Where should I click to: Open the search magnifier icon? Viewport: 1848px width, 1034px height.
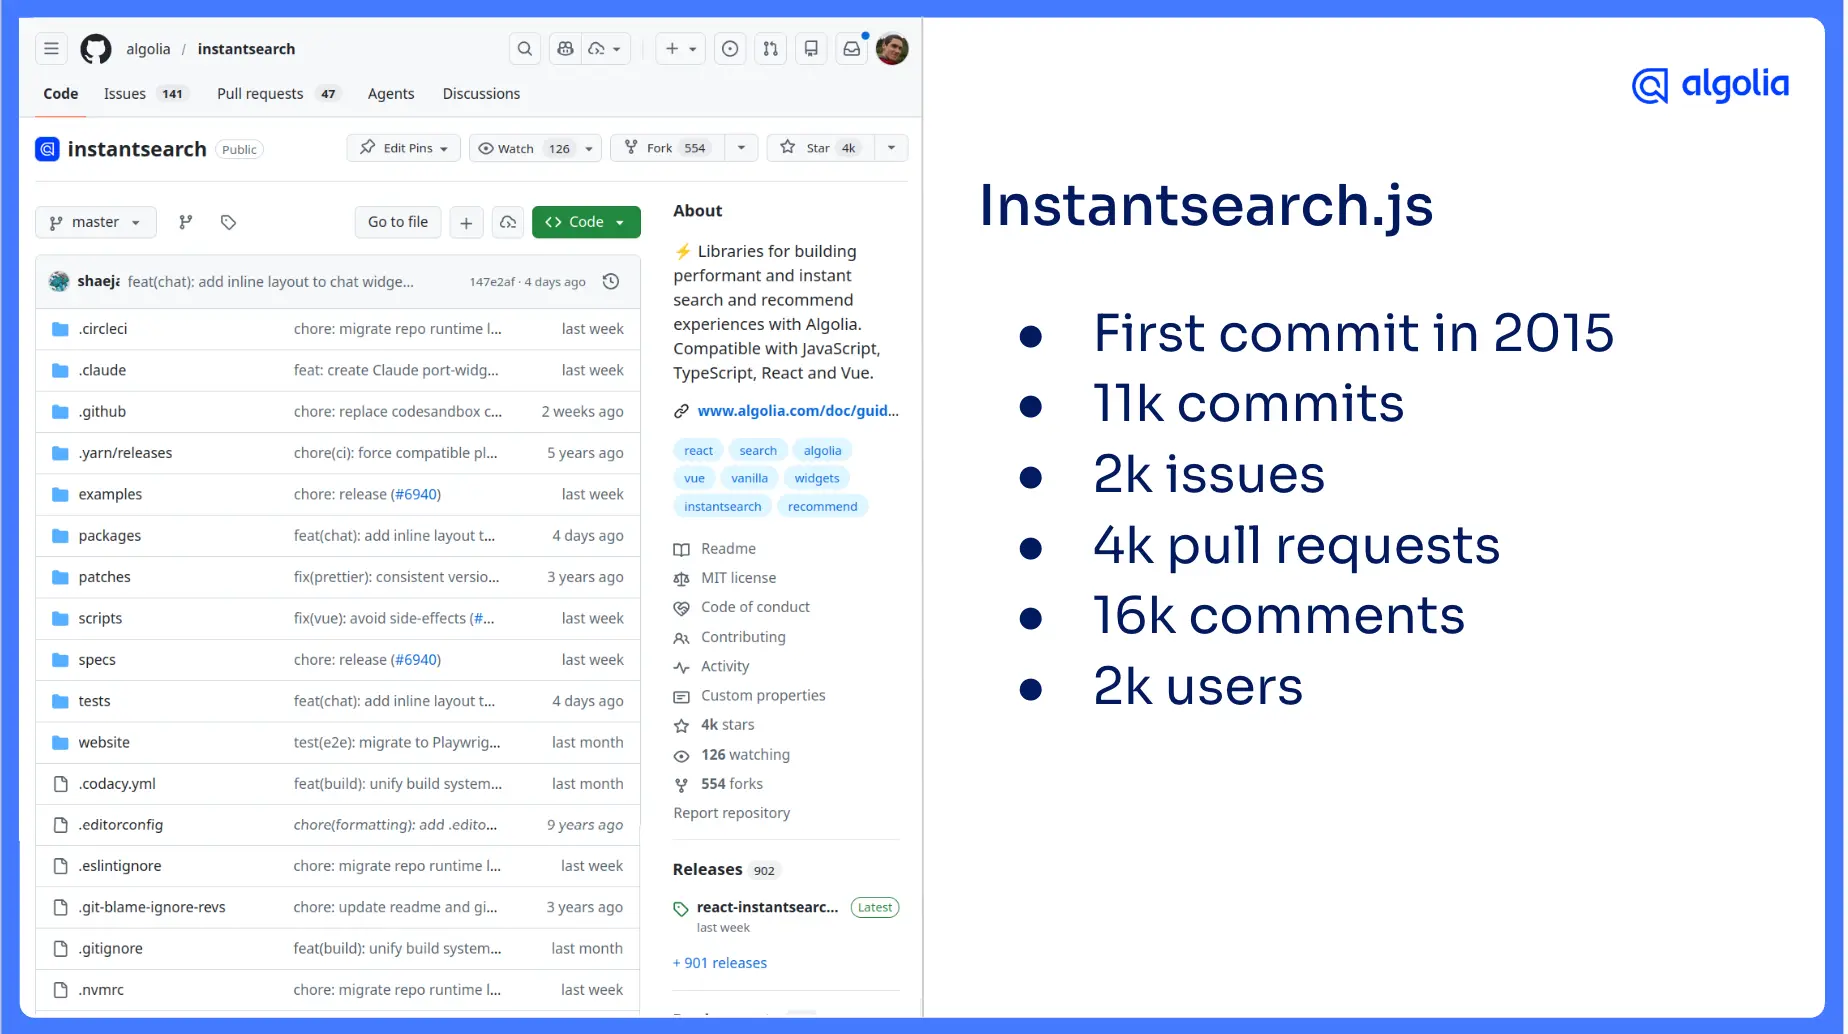(524, 48)
